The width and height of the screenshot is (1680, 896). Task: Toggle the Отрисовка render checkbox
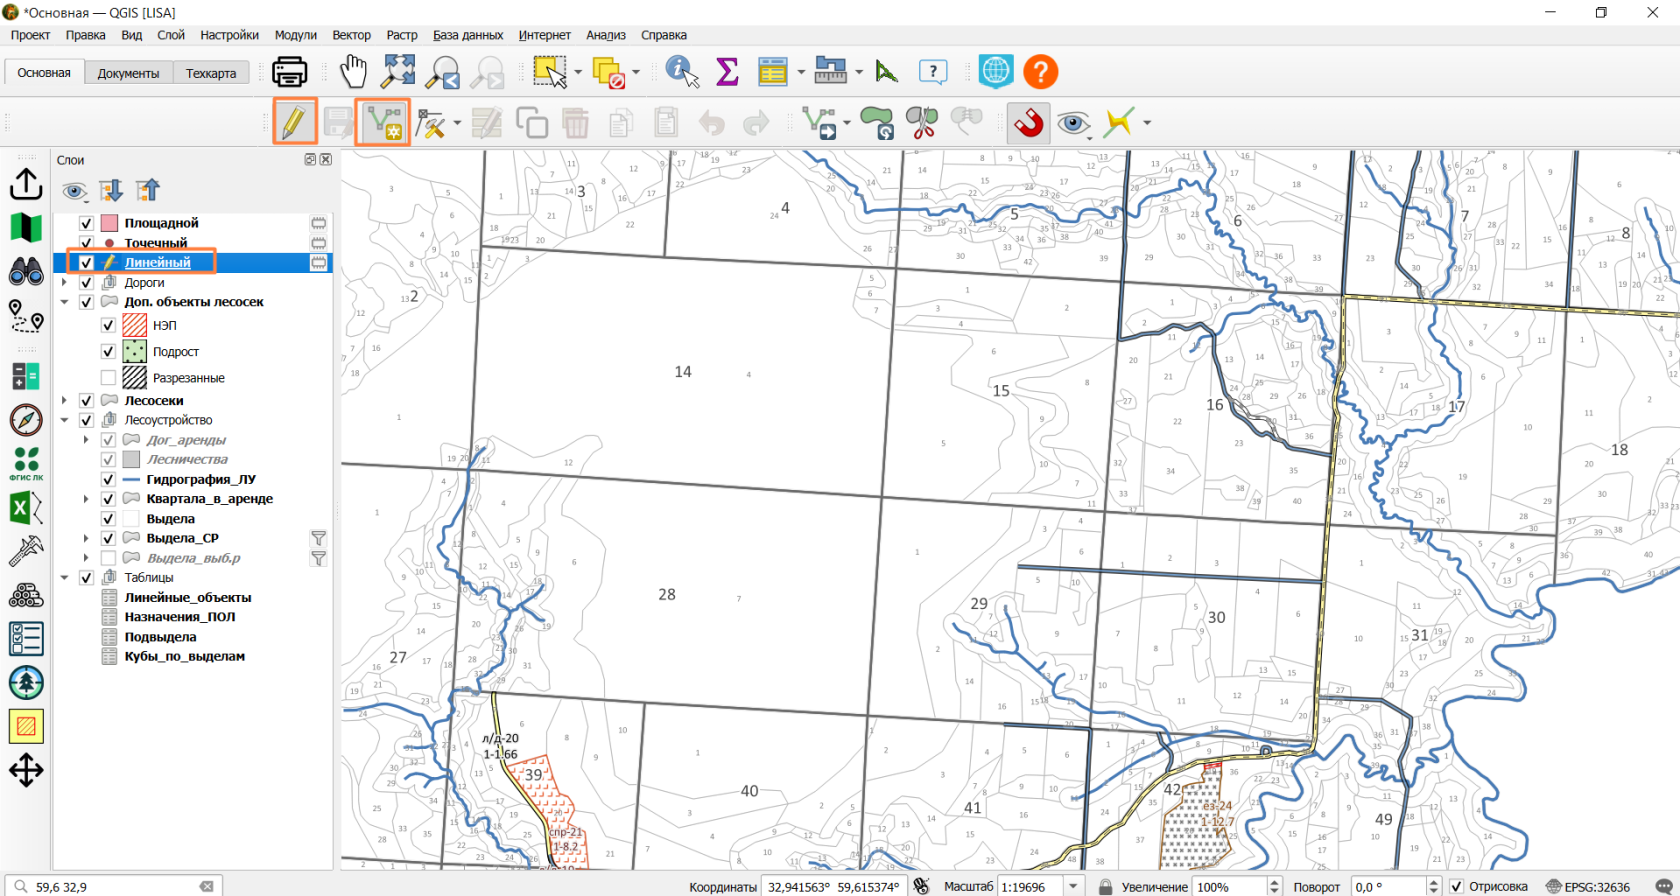pos(1457,886)
